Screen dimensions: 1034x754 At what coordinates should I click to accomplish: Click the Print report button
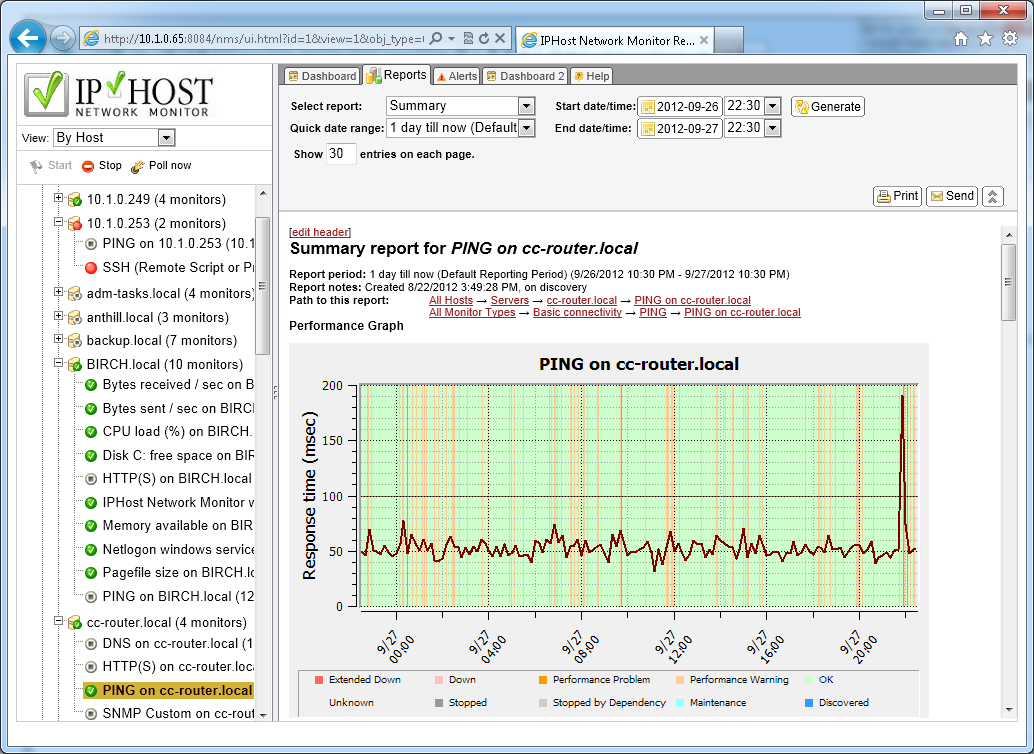pos(897,196)
